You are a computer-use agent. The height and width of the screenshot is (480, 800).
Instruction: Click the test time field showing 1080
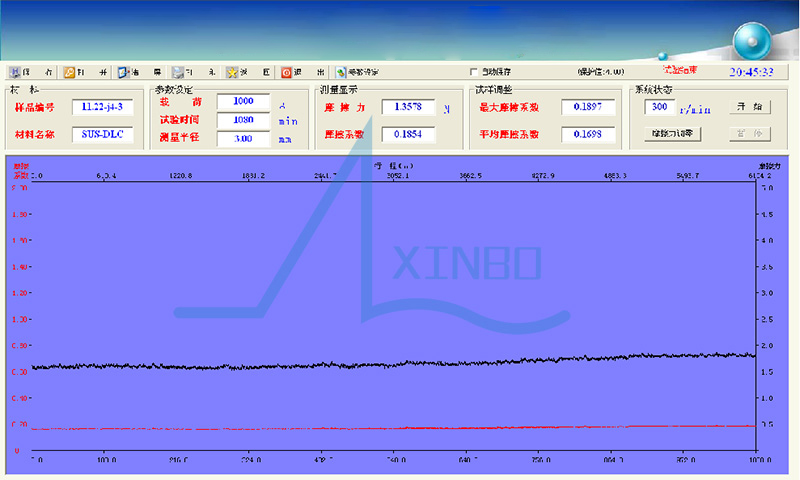(243, 120)
